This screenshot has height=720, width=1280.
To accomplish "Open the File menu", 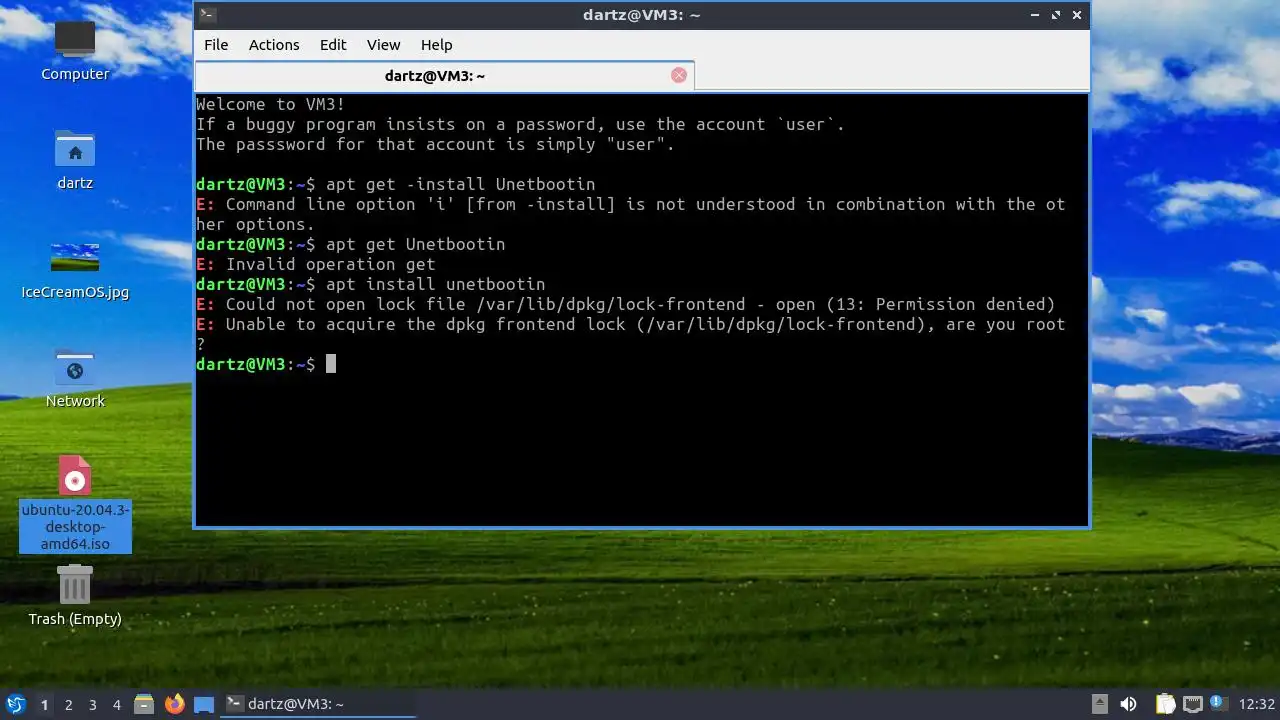I will tap(216, 45).
